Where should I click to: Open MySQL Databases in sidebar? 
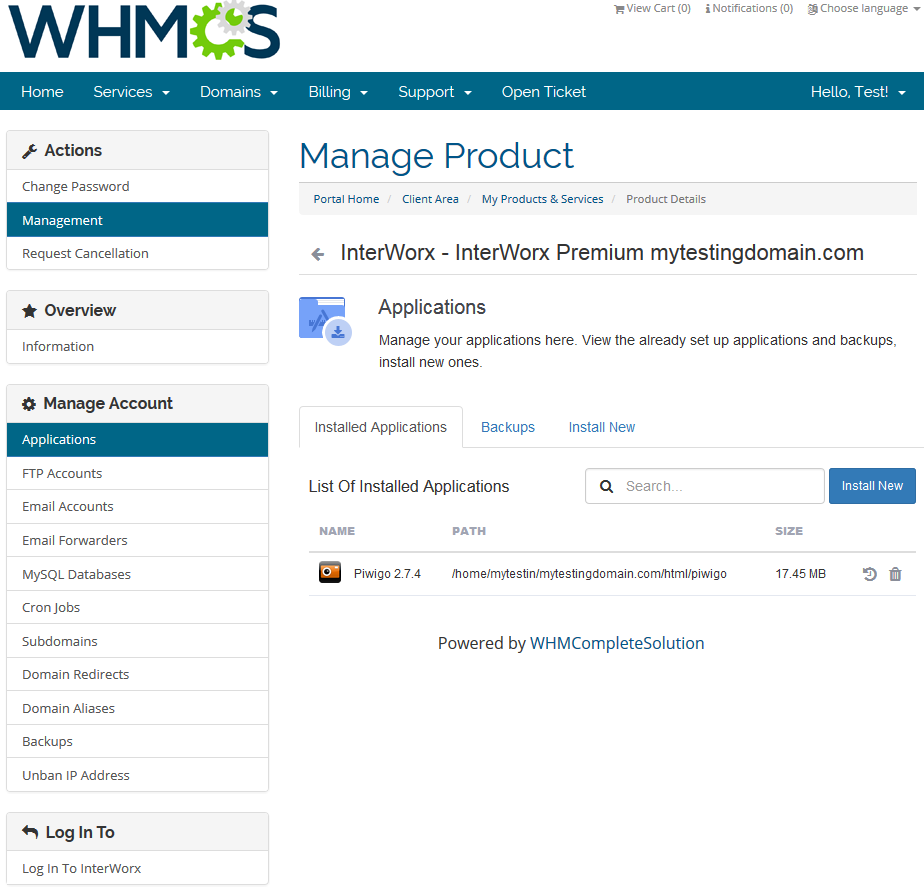137,574
